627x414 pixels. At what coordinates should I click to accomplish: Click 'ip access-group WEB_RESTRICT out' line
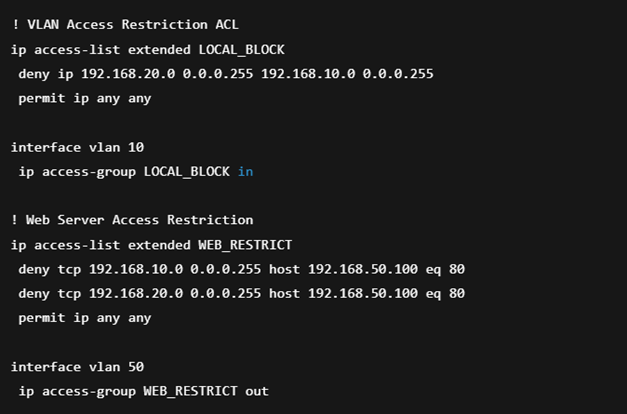point(143,391)
